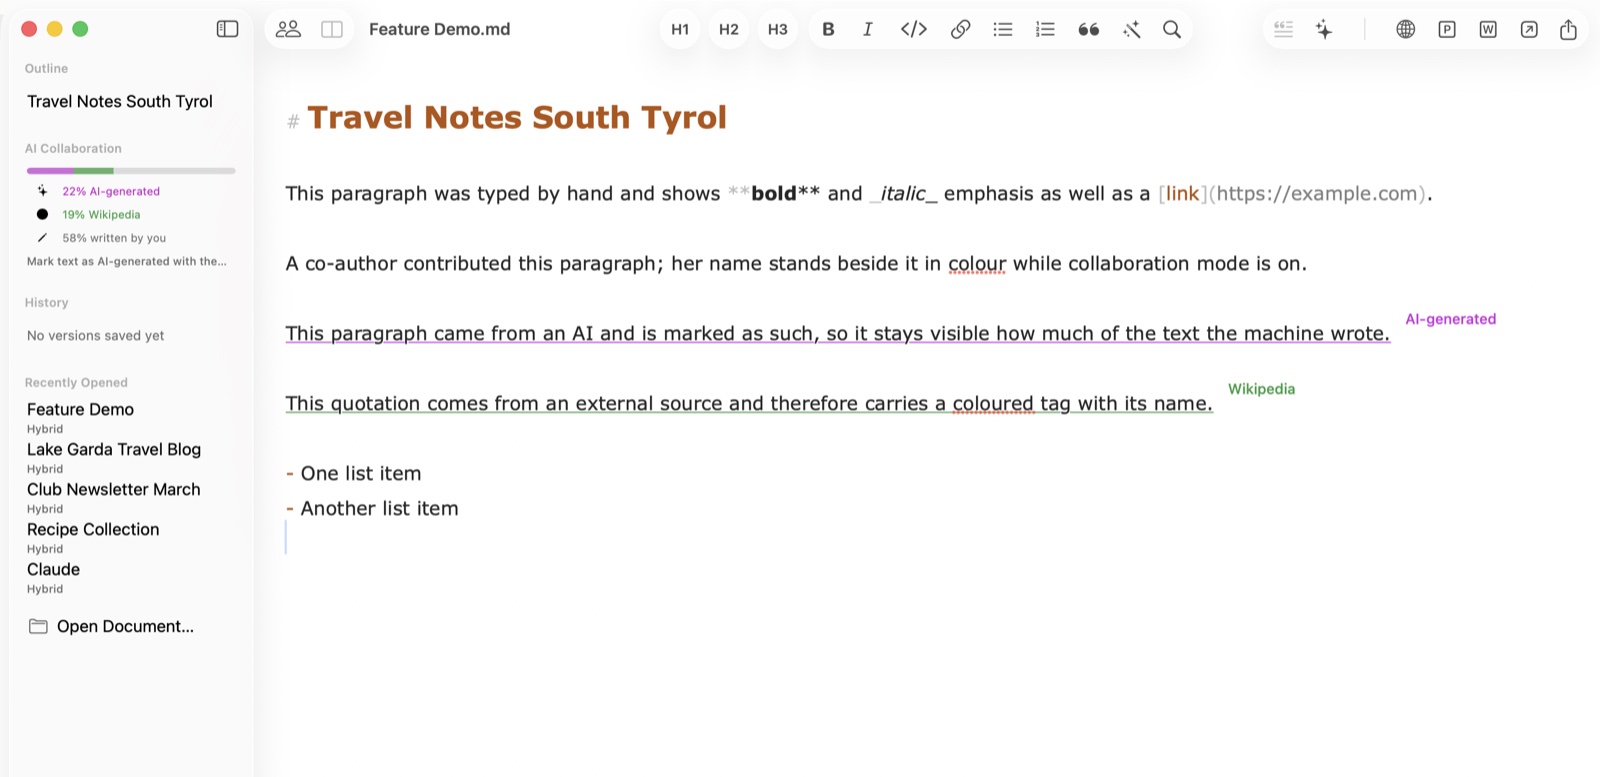Mark text as quoted source icon

tap(1284, 29)
